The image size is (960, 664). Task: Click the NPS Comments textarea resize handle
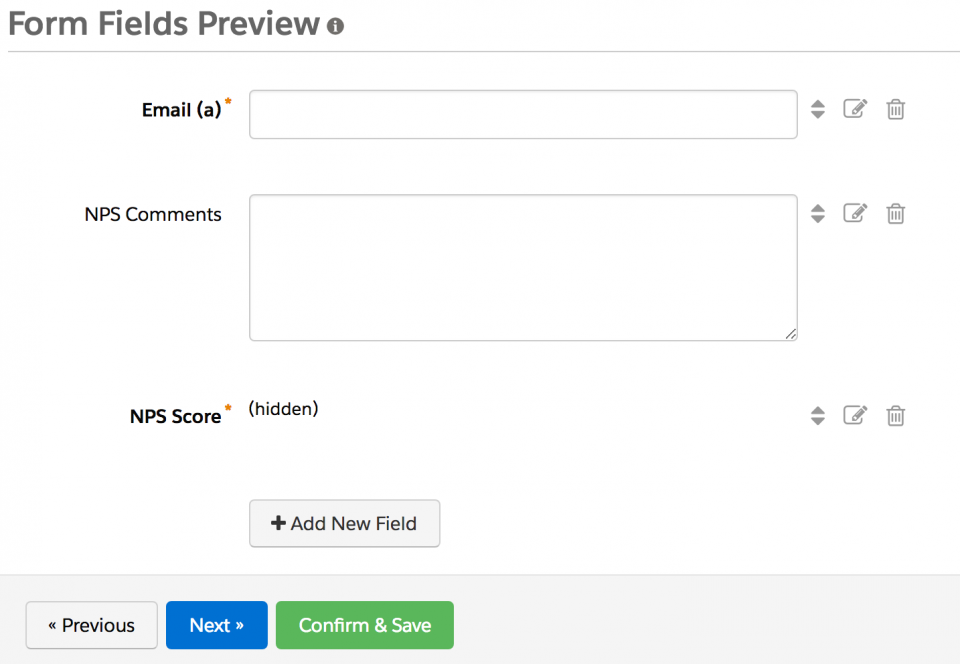pos(791,334)
